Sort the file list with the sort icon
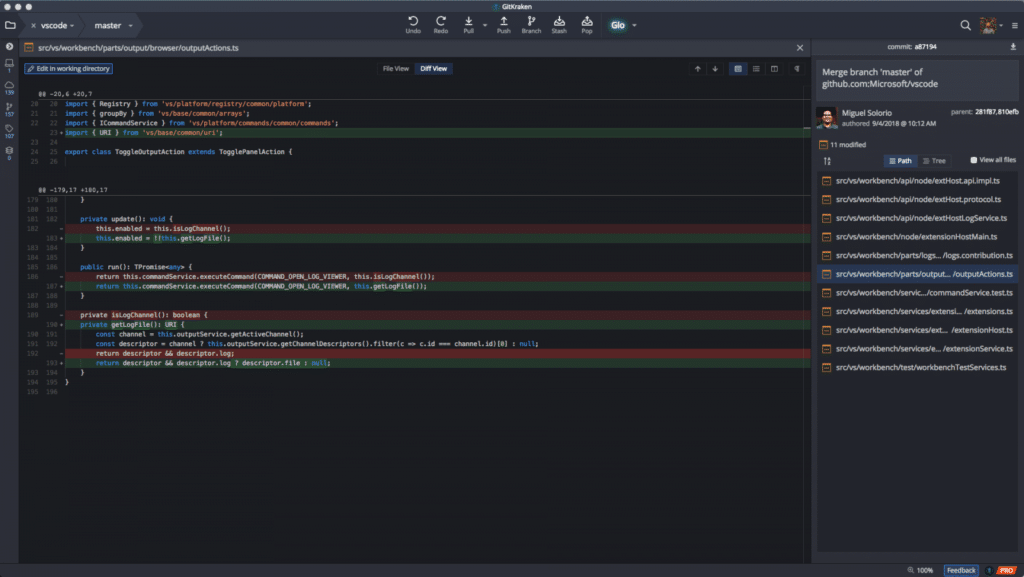Viewport: 1024px width, 577px height. [x=827, y=161]
